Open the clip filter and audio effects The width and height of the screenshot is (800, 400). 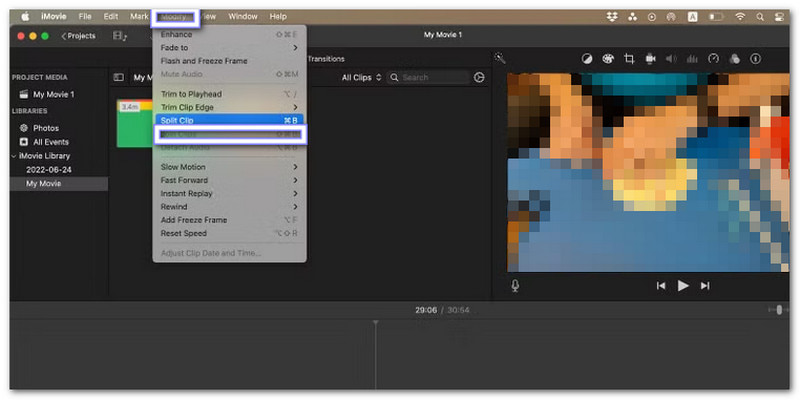point(735,59)
